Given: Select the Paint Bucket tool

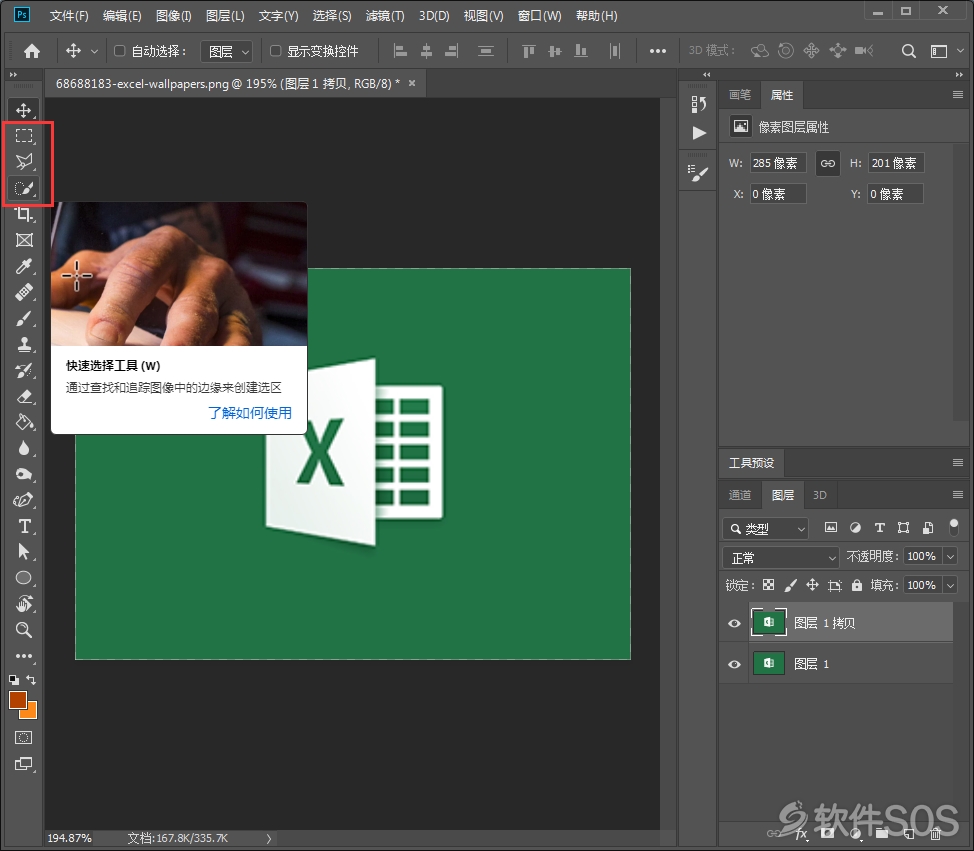Looking at the screenshot, I should [24, 422].
